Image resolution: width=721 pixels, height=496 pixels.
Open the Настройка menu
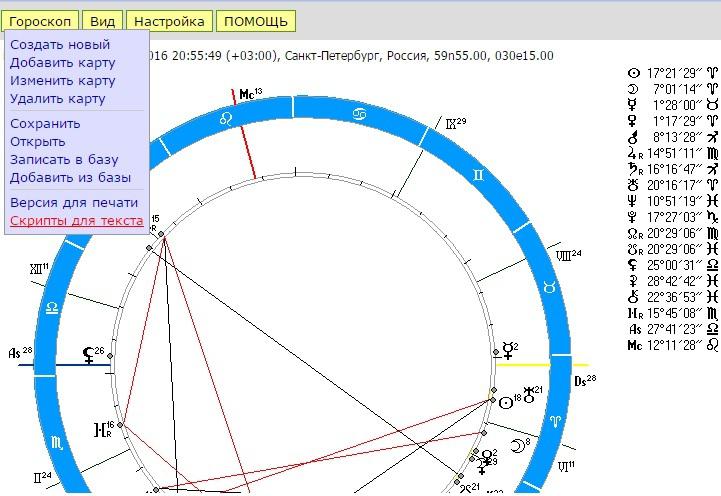(x=169, y=22)
